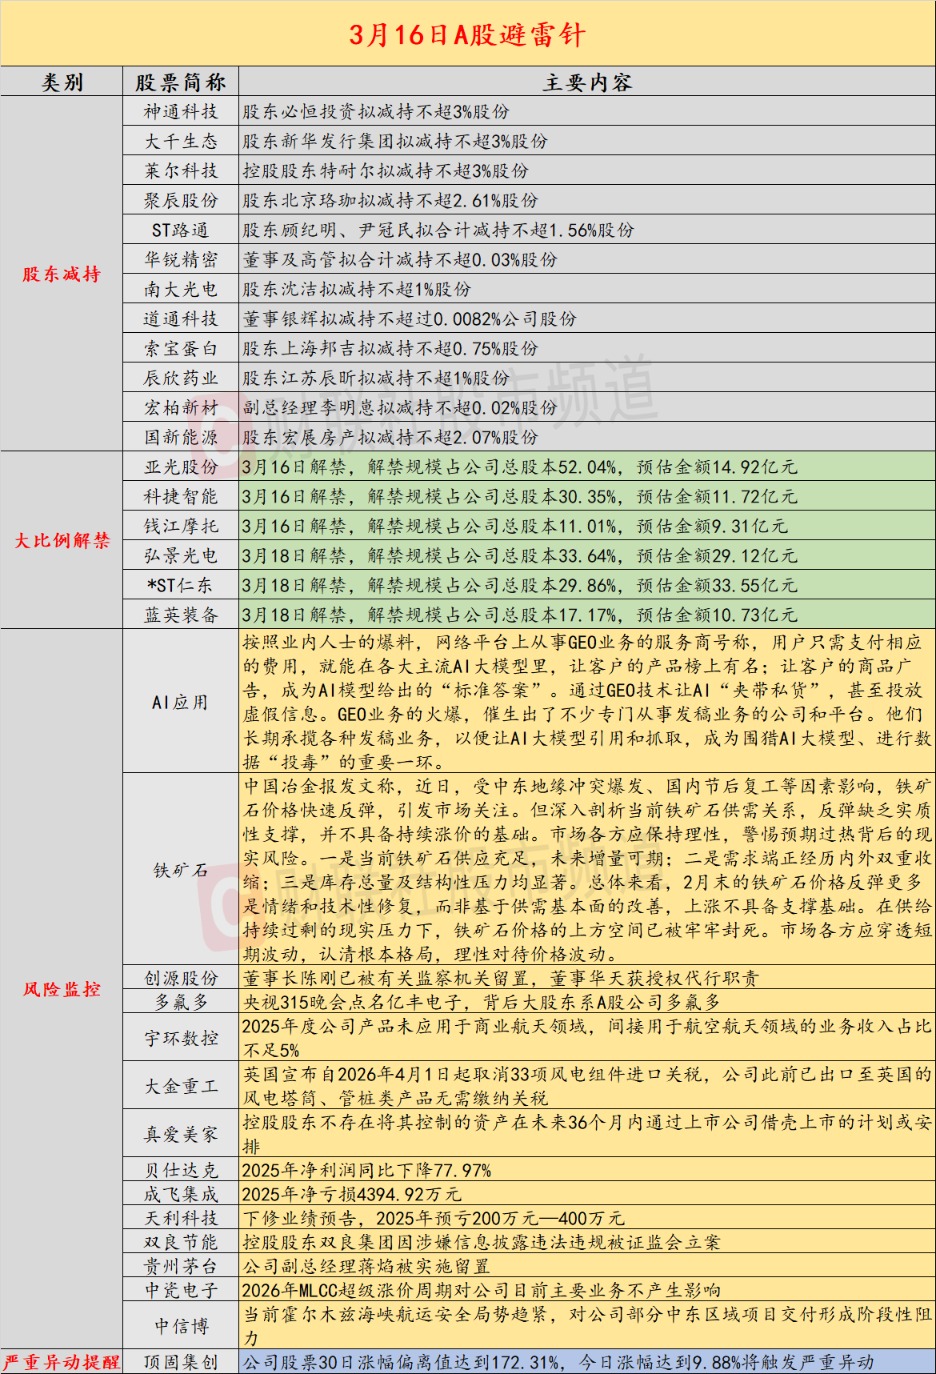Select the '严重异动提醒' category cell
936x1374 pixels.
(x=62, y=1362)
